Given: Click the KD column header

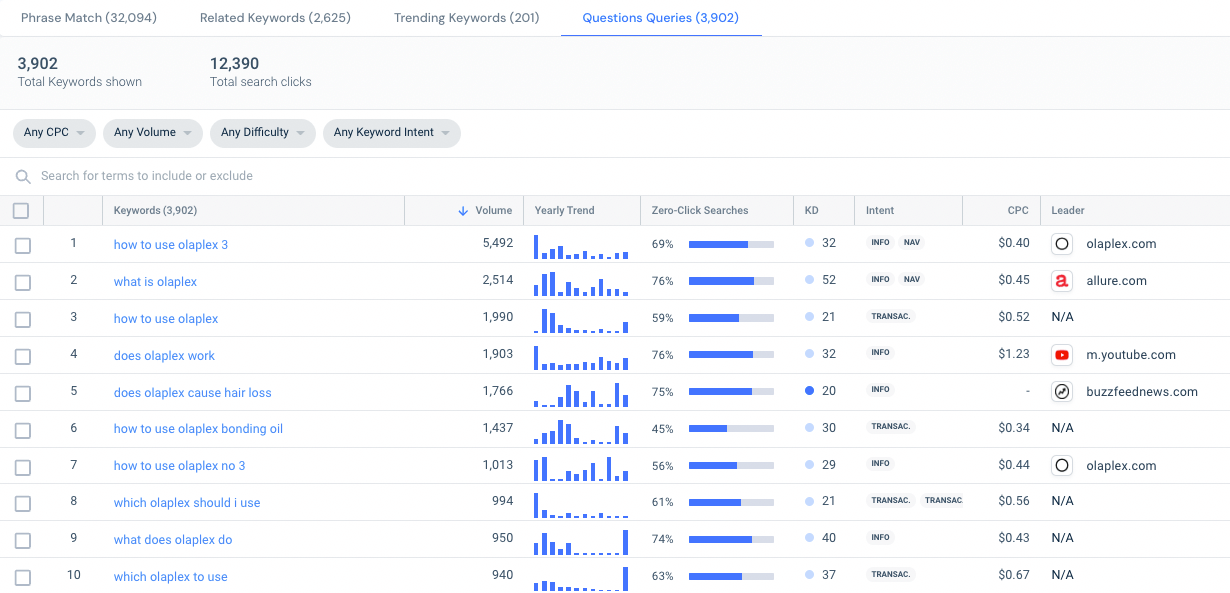Looking at the screenshot, I should click(x=812, y=211).
